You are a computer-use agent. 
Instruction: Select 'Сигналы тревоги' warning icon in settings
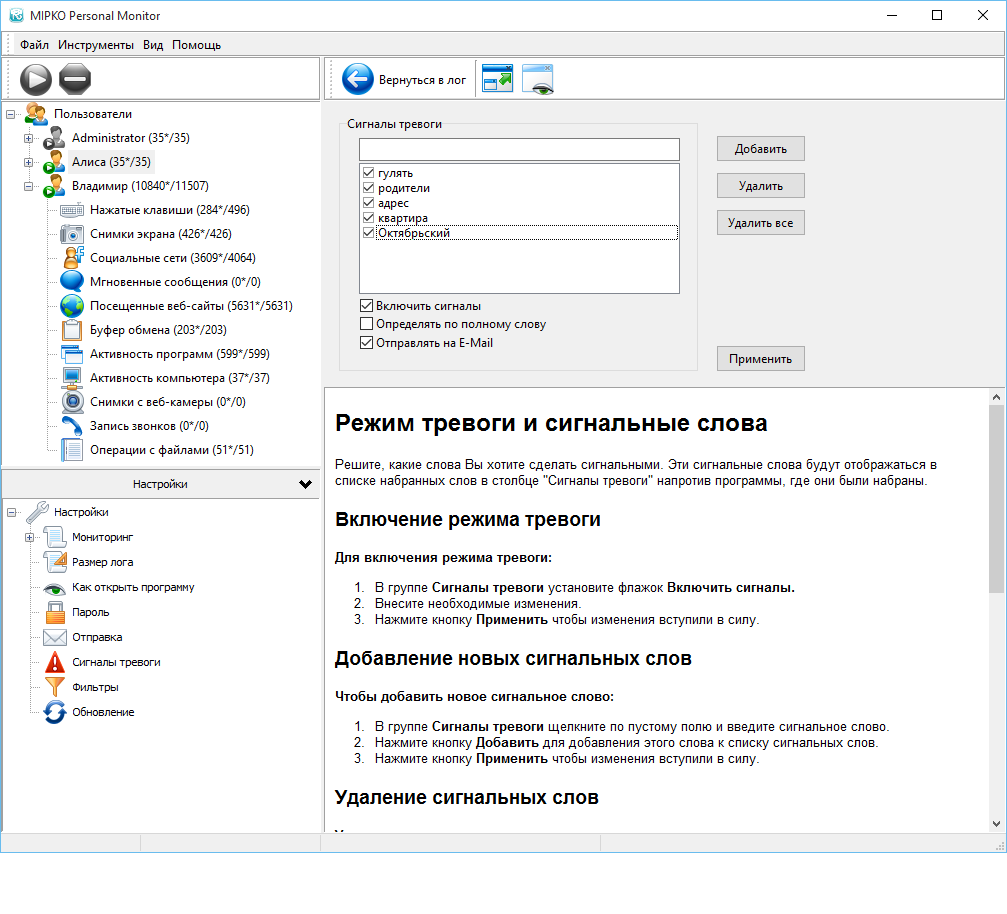pyautogui.click(x=54, y=662)
